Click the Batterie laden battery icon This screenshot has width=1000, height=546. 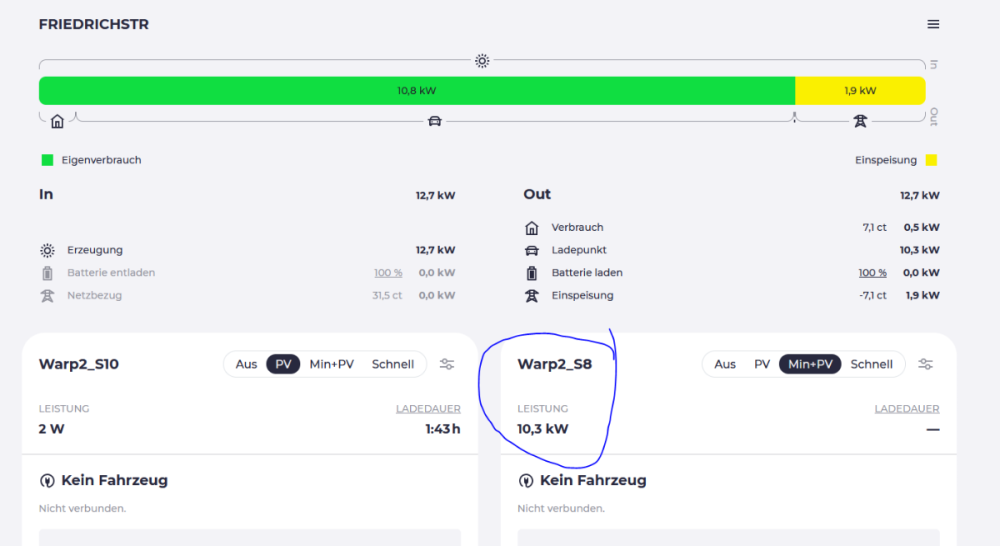[x=532, y=273]
